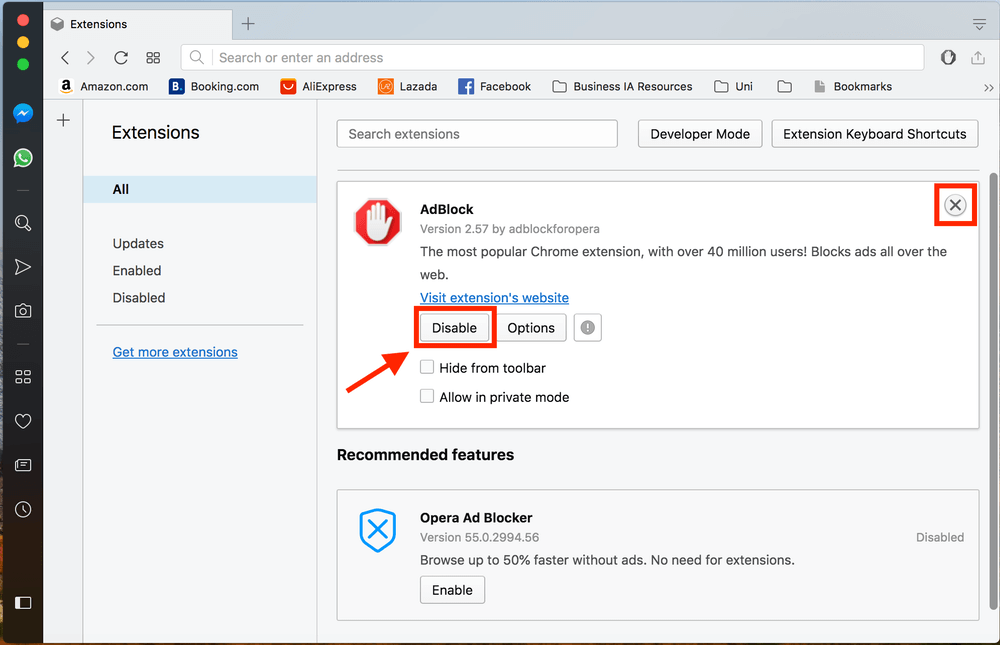Open the Snapshot camera tool
Image resolution: width=1000 pixels, height=645 pixels.
click(x=23, y=311)
